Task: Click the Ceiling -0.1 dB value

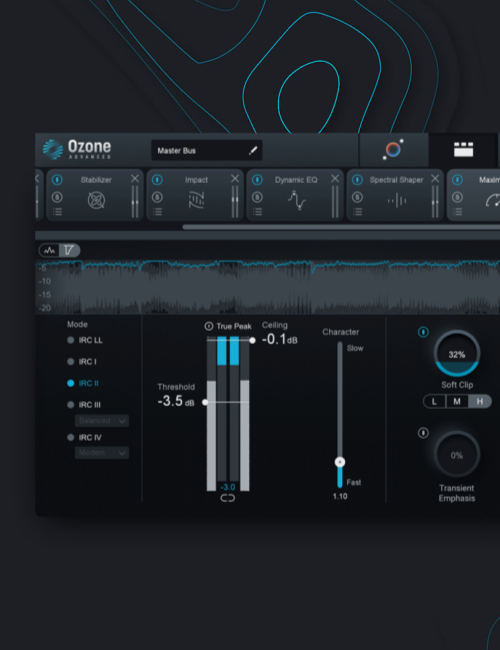Action: tap(279, 340)
